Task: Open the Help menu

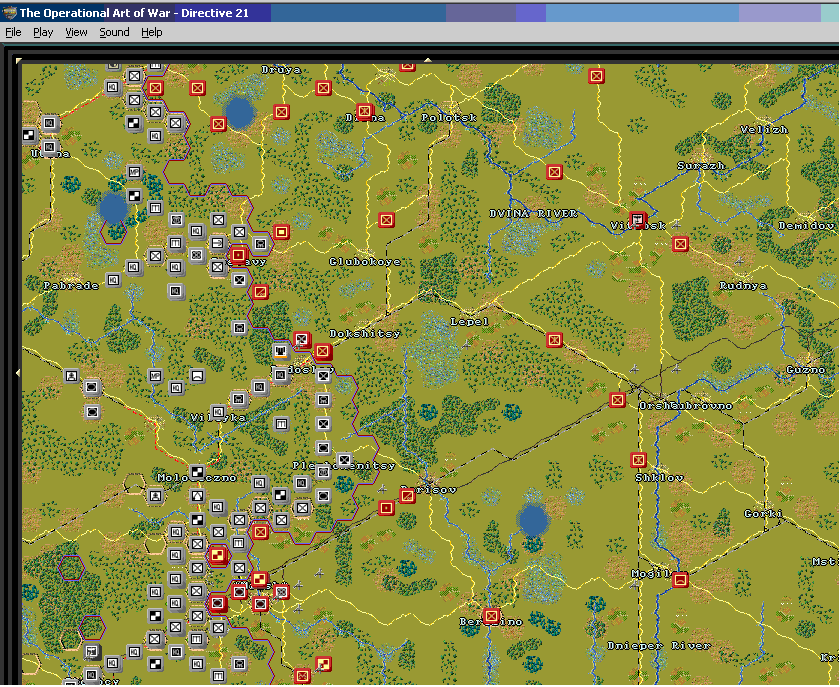Action: pyautogui.click(x=152, y=32)
